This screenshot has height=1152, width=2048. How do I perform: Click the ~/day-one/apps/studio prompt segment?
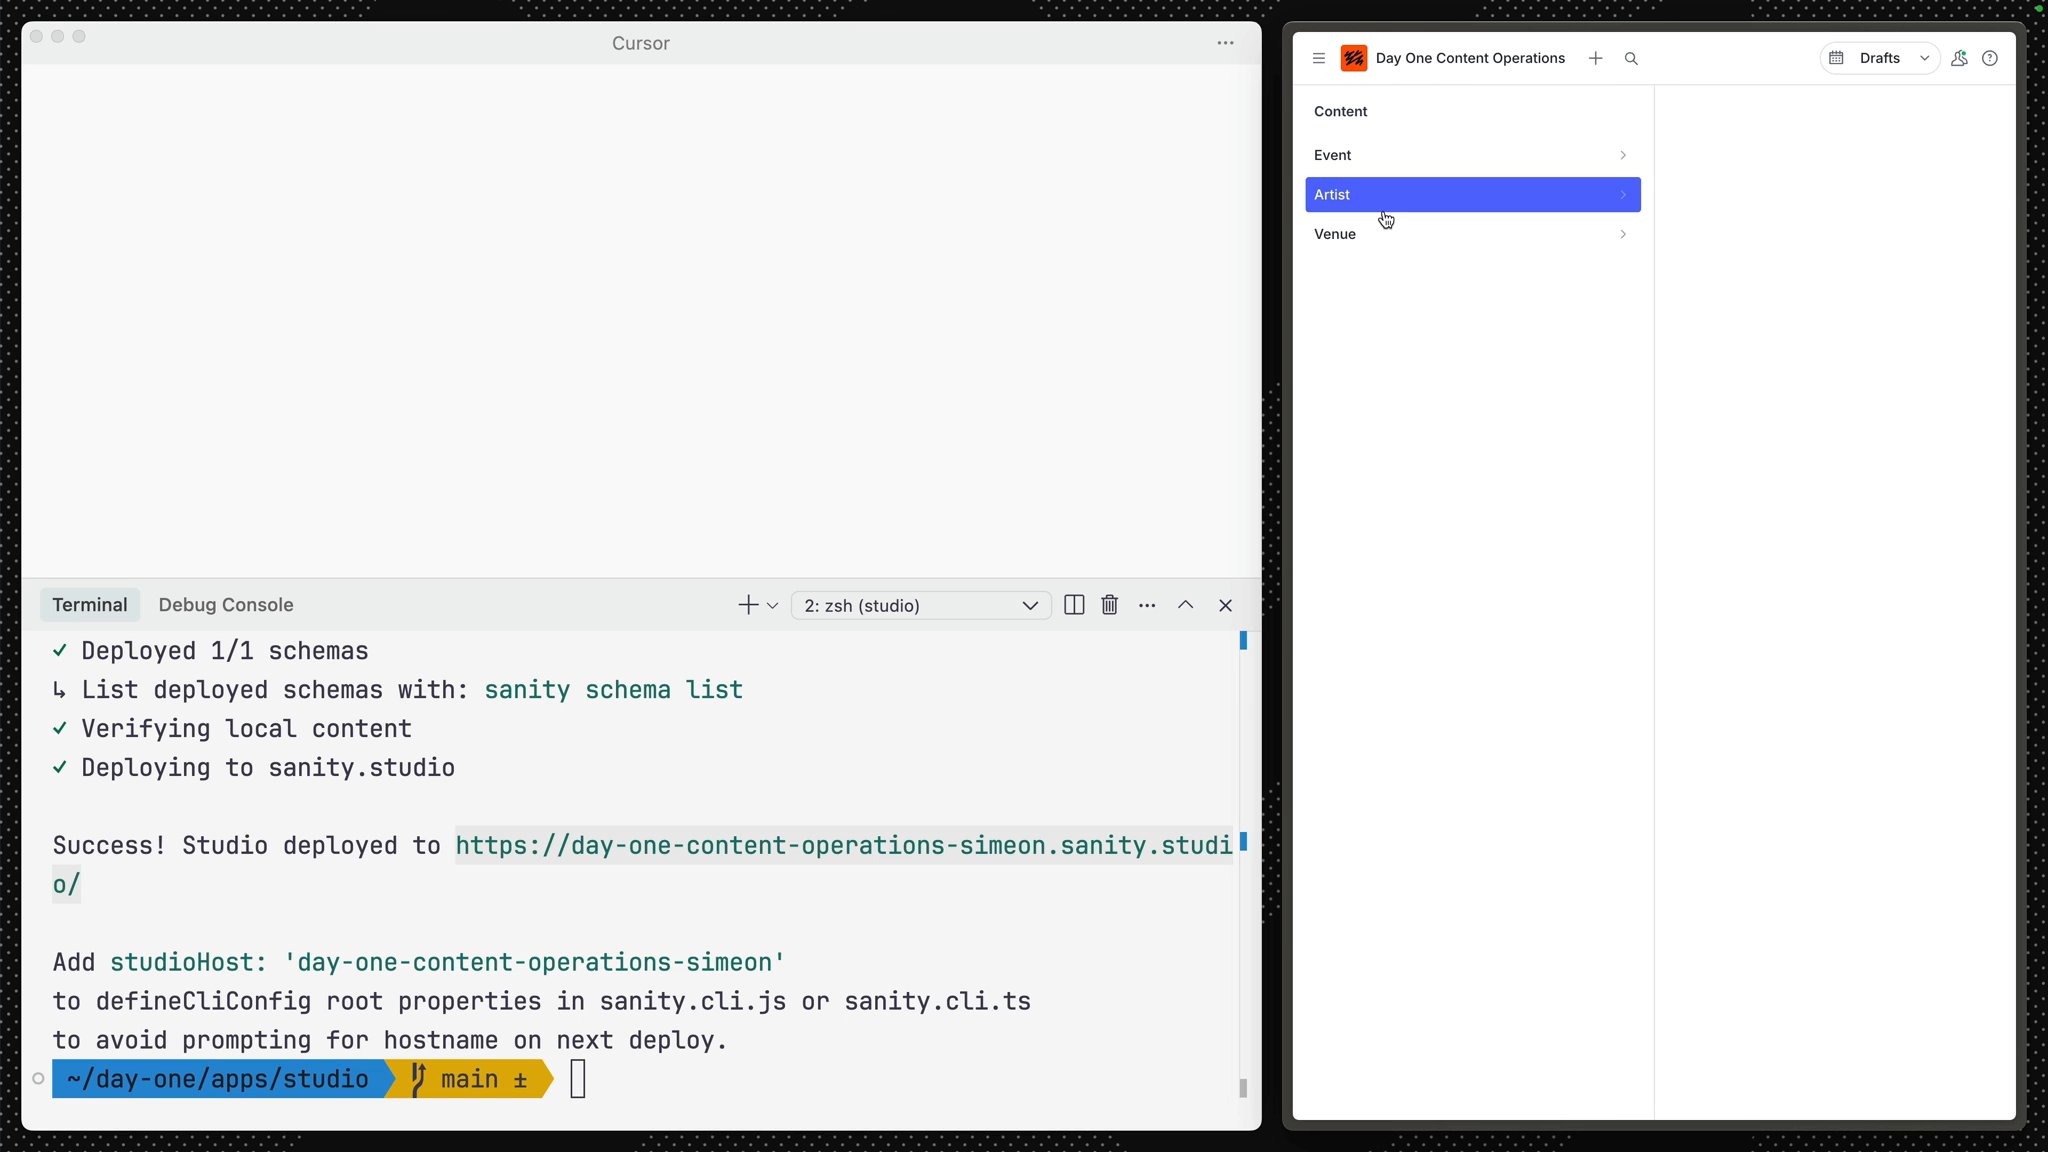(x=218, y=1079)
